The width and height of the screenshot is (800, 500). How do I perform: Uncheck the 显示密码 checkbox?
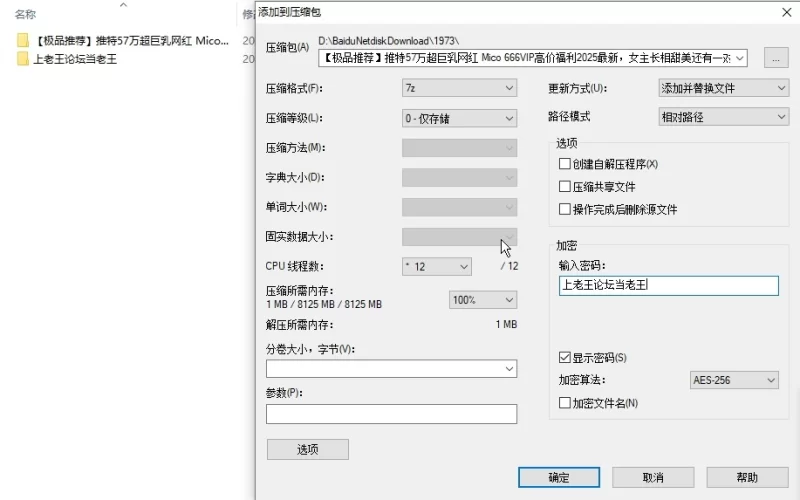[564, 357]
